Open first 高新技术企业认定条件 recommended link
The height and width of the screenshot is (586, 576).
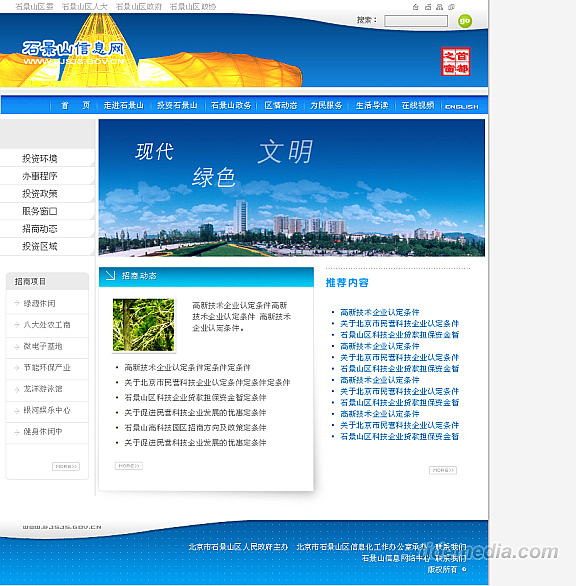380,312
